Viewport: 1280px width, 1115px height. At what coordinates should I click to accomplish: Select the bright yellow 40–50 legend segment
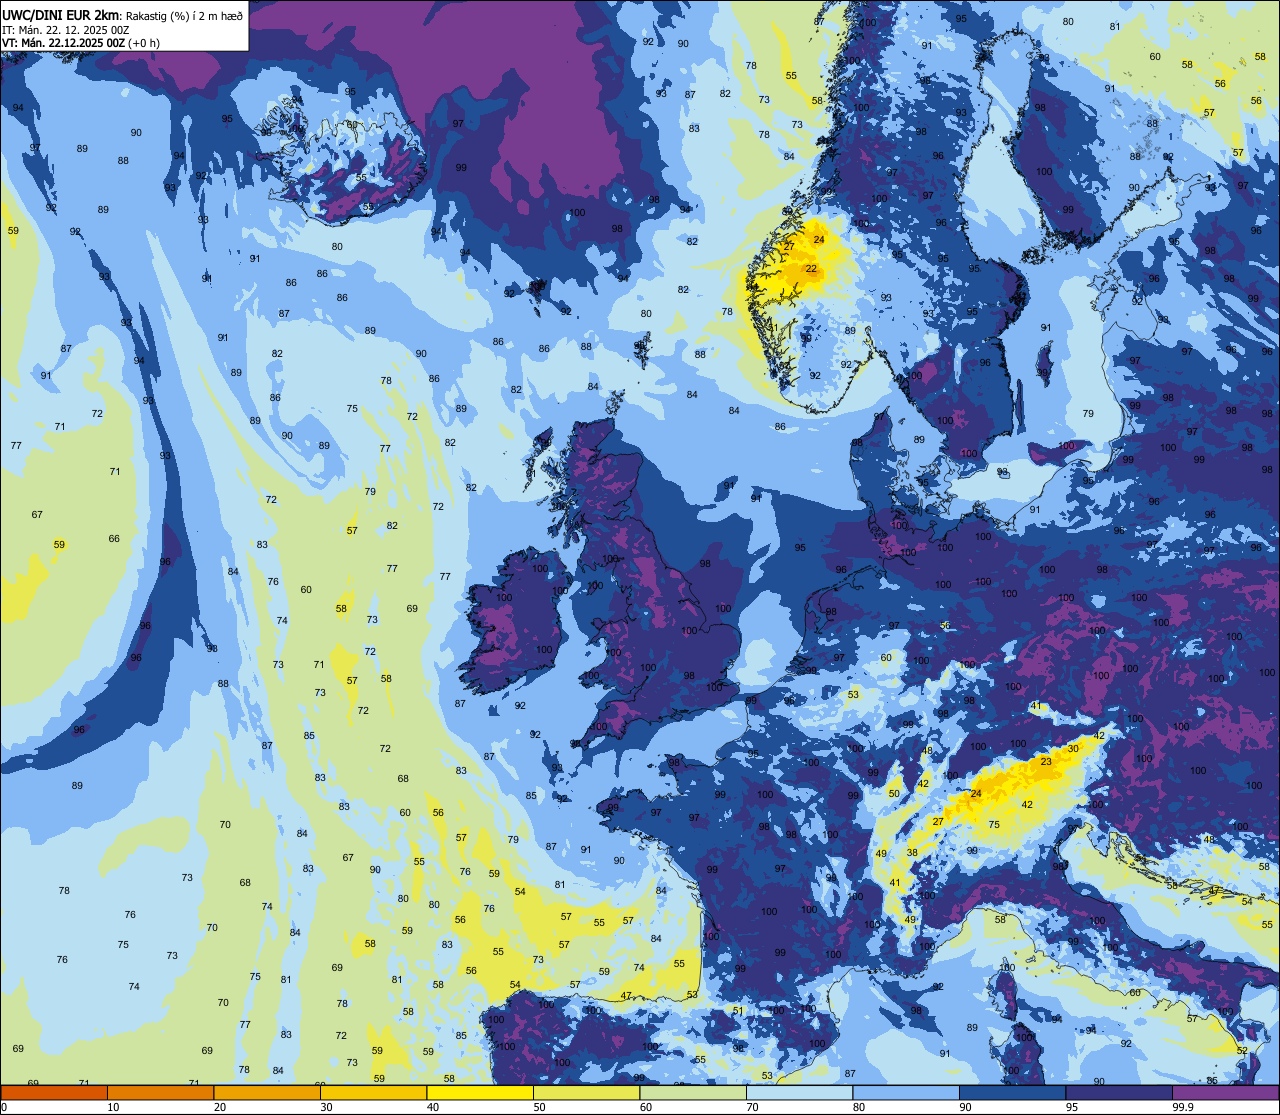point(480,1092)
